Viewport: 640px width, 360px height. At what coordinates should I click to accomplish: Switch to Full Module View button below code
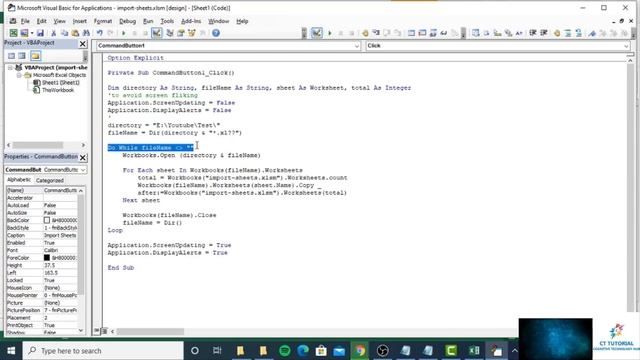(104, 331)
